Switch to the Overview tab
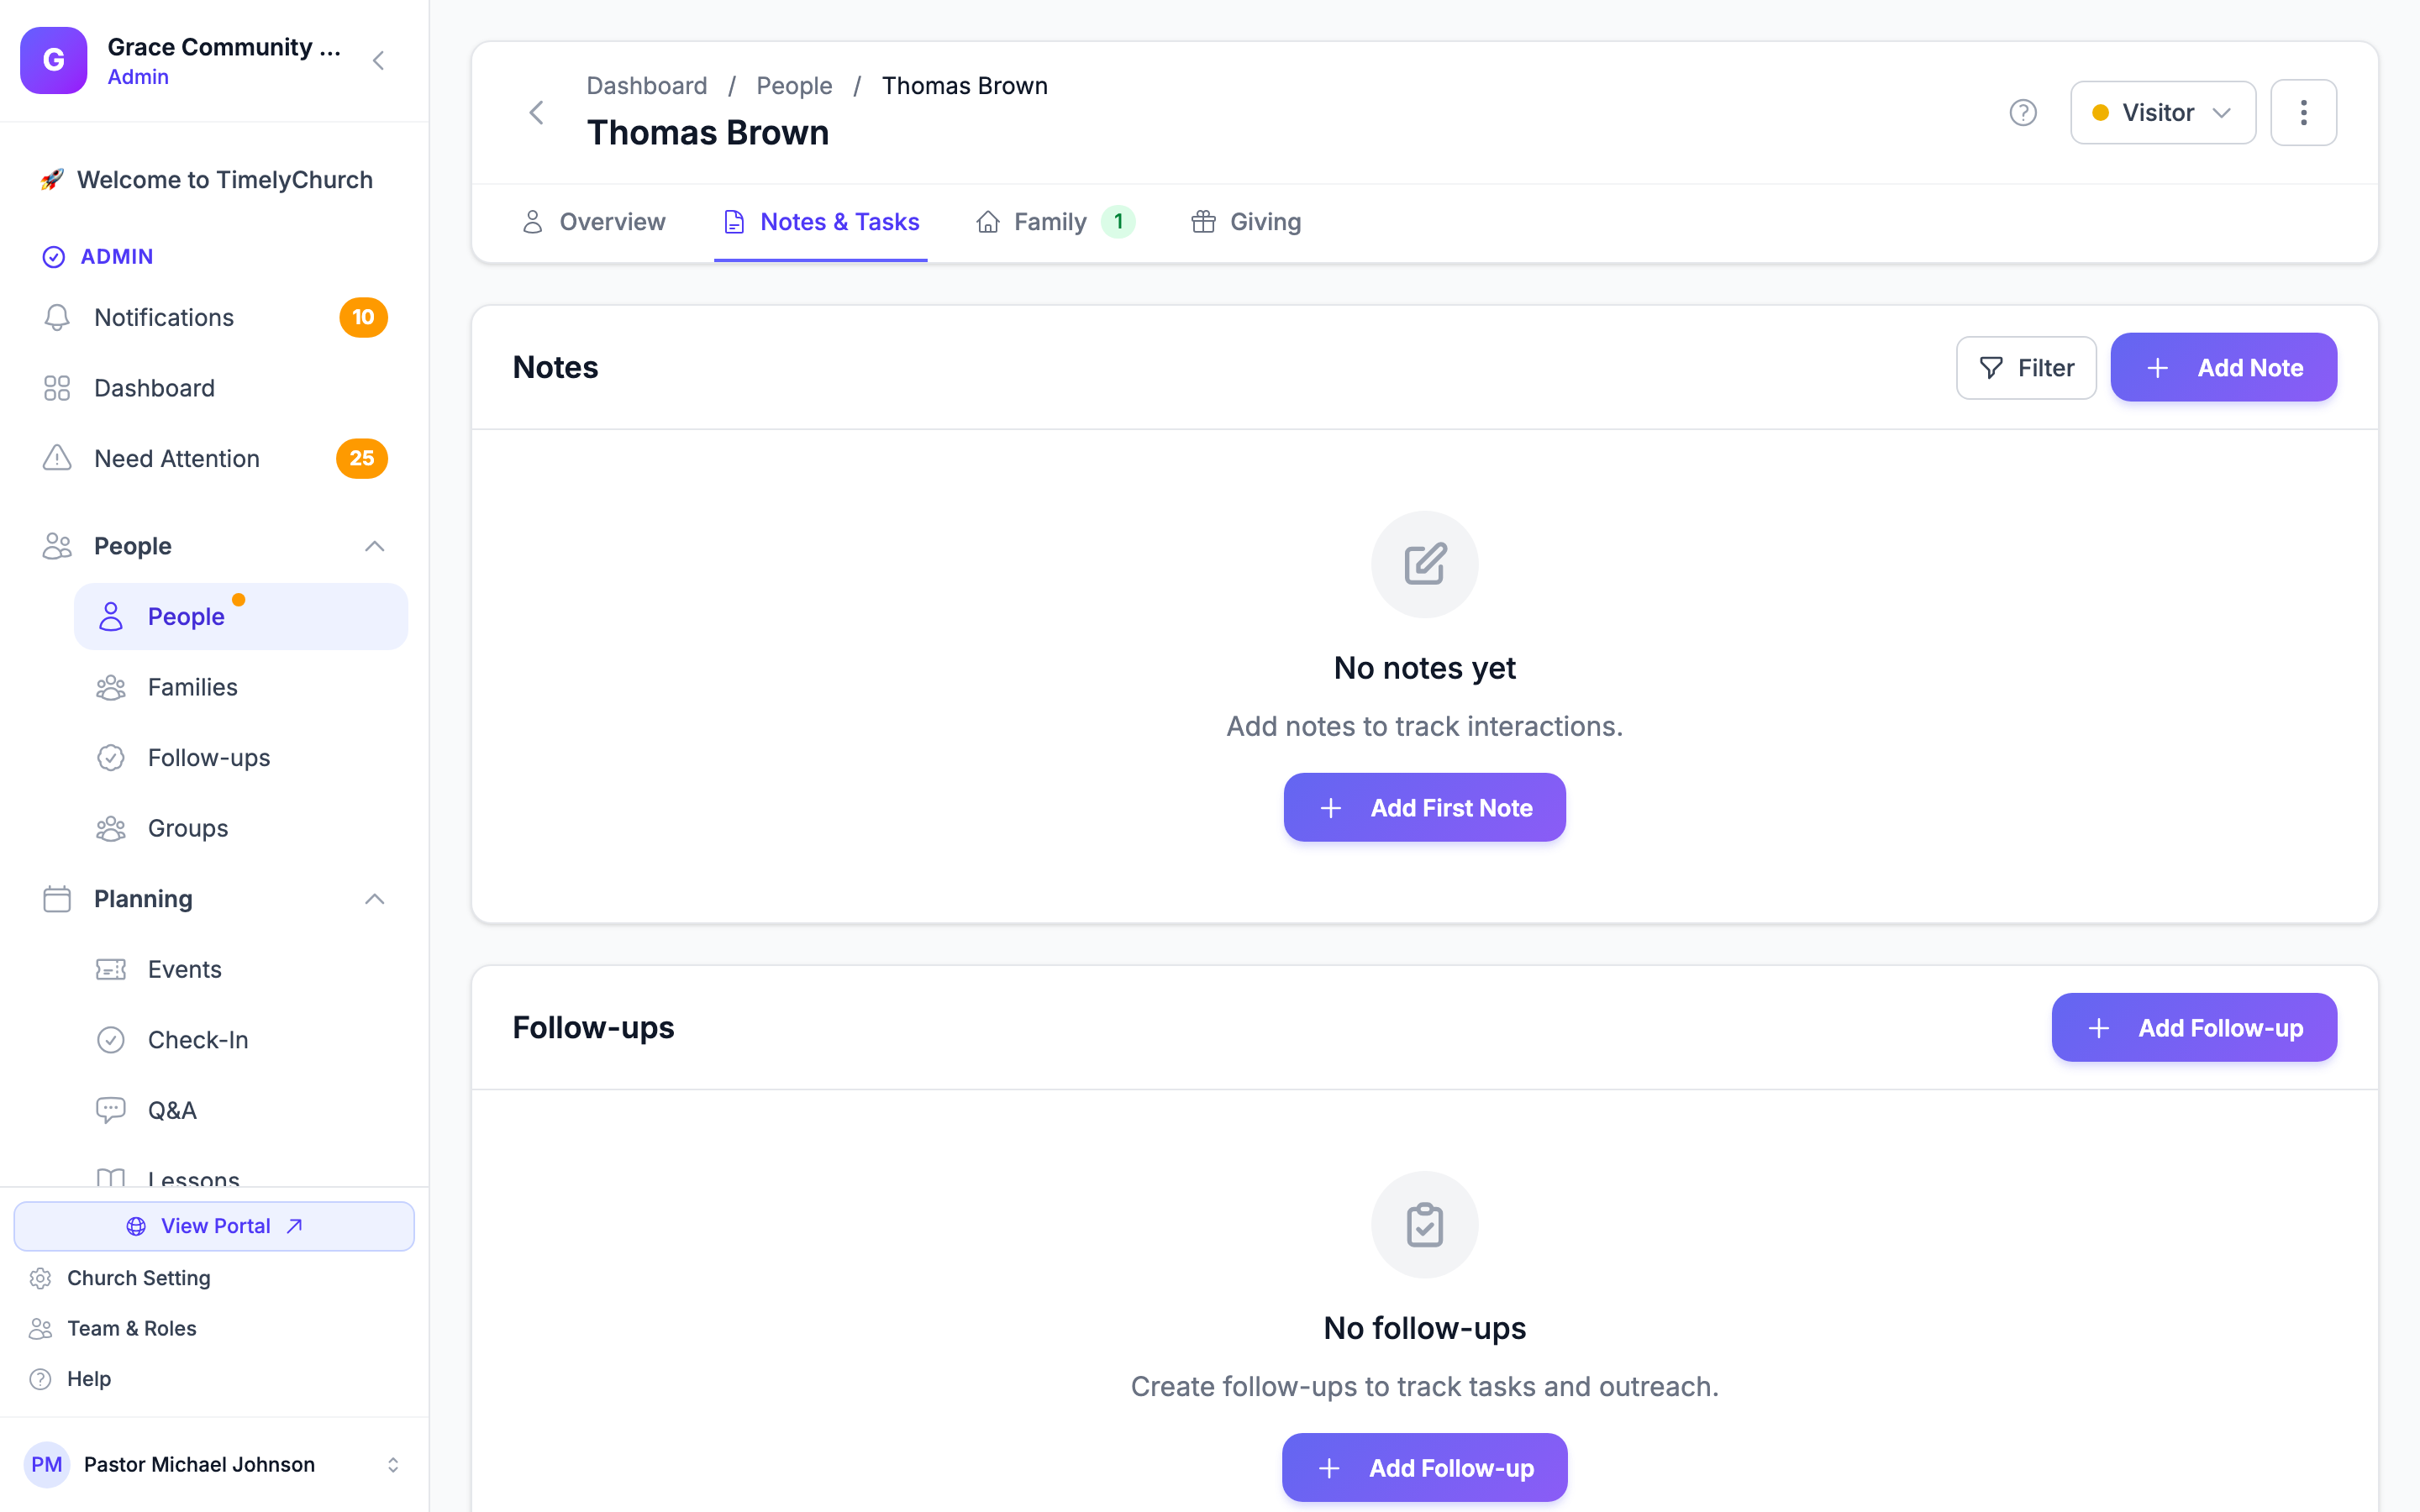2420x1512 pixels. (594, 222)
